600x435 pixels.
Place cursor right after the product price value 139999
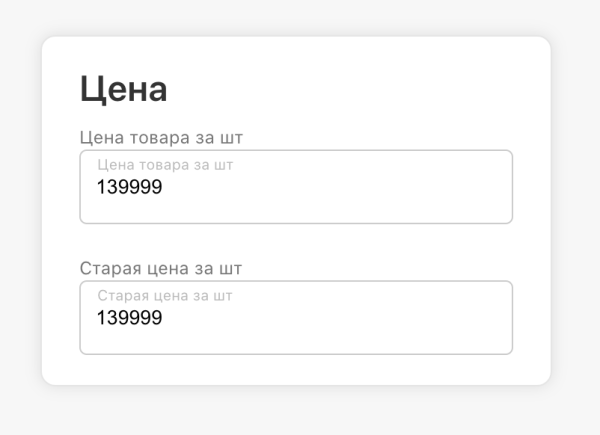click(x=163, y=187)
